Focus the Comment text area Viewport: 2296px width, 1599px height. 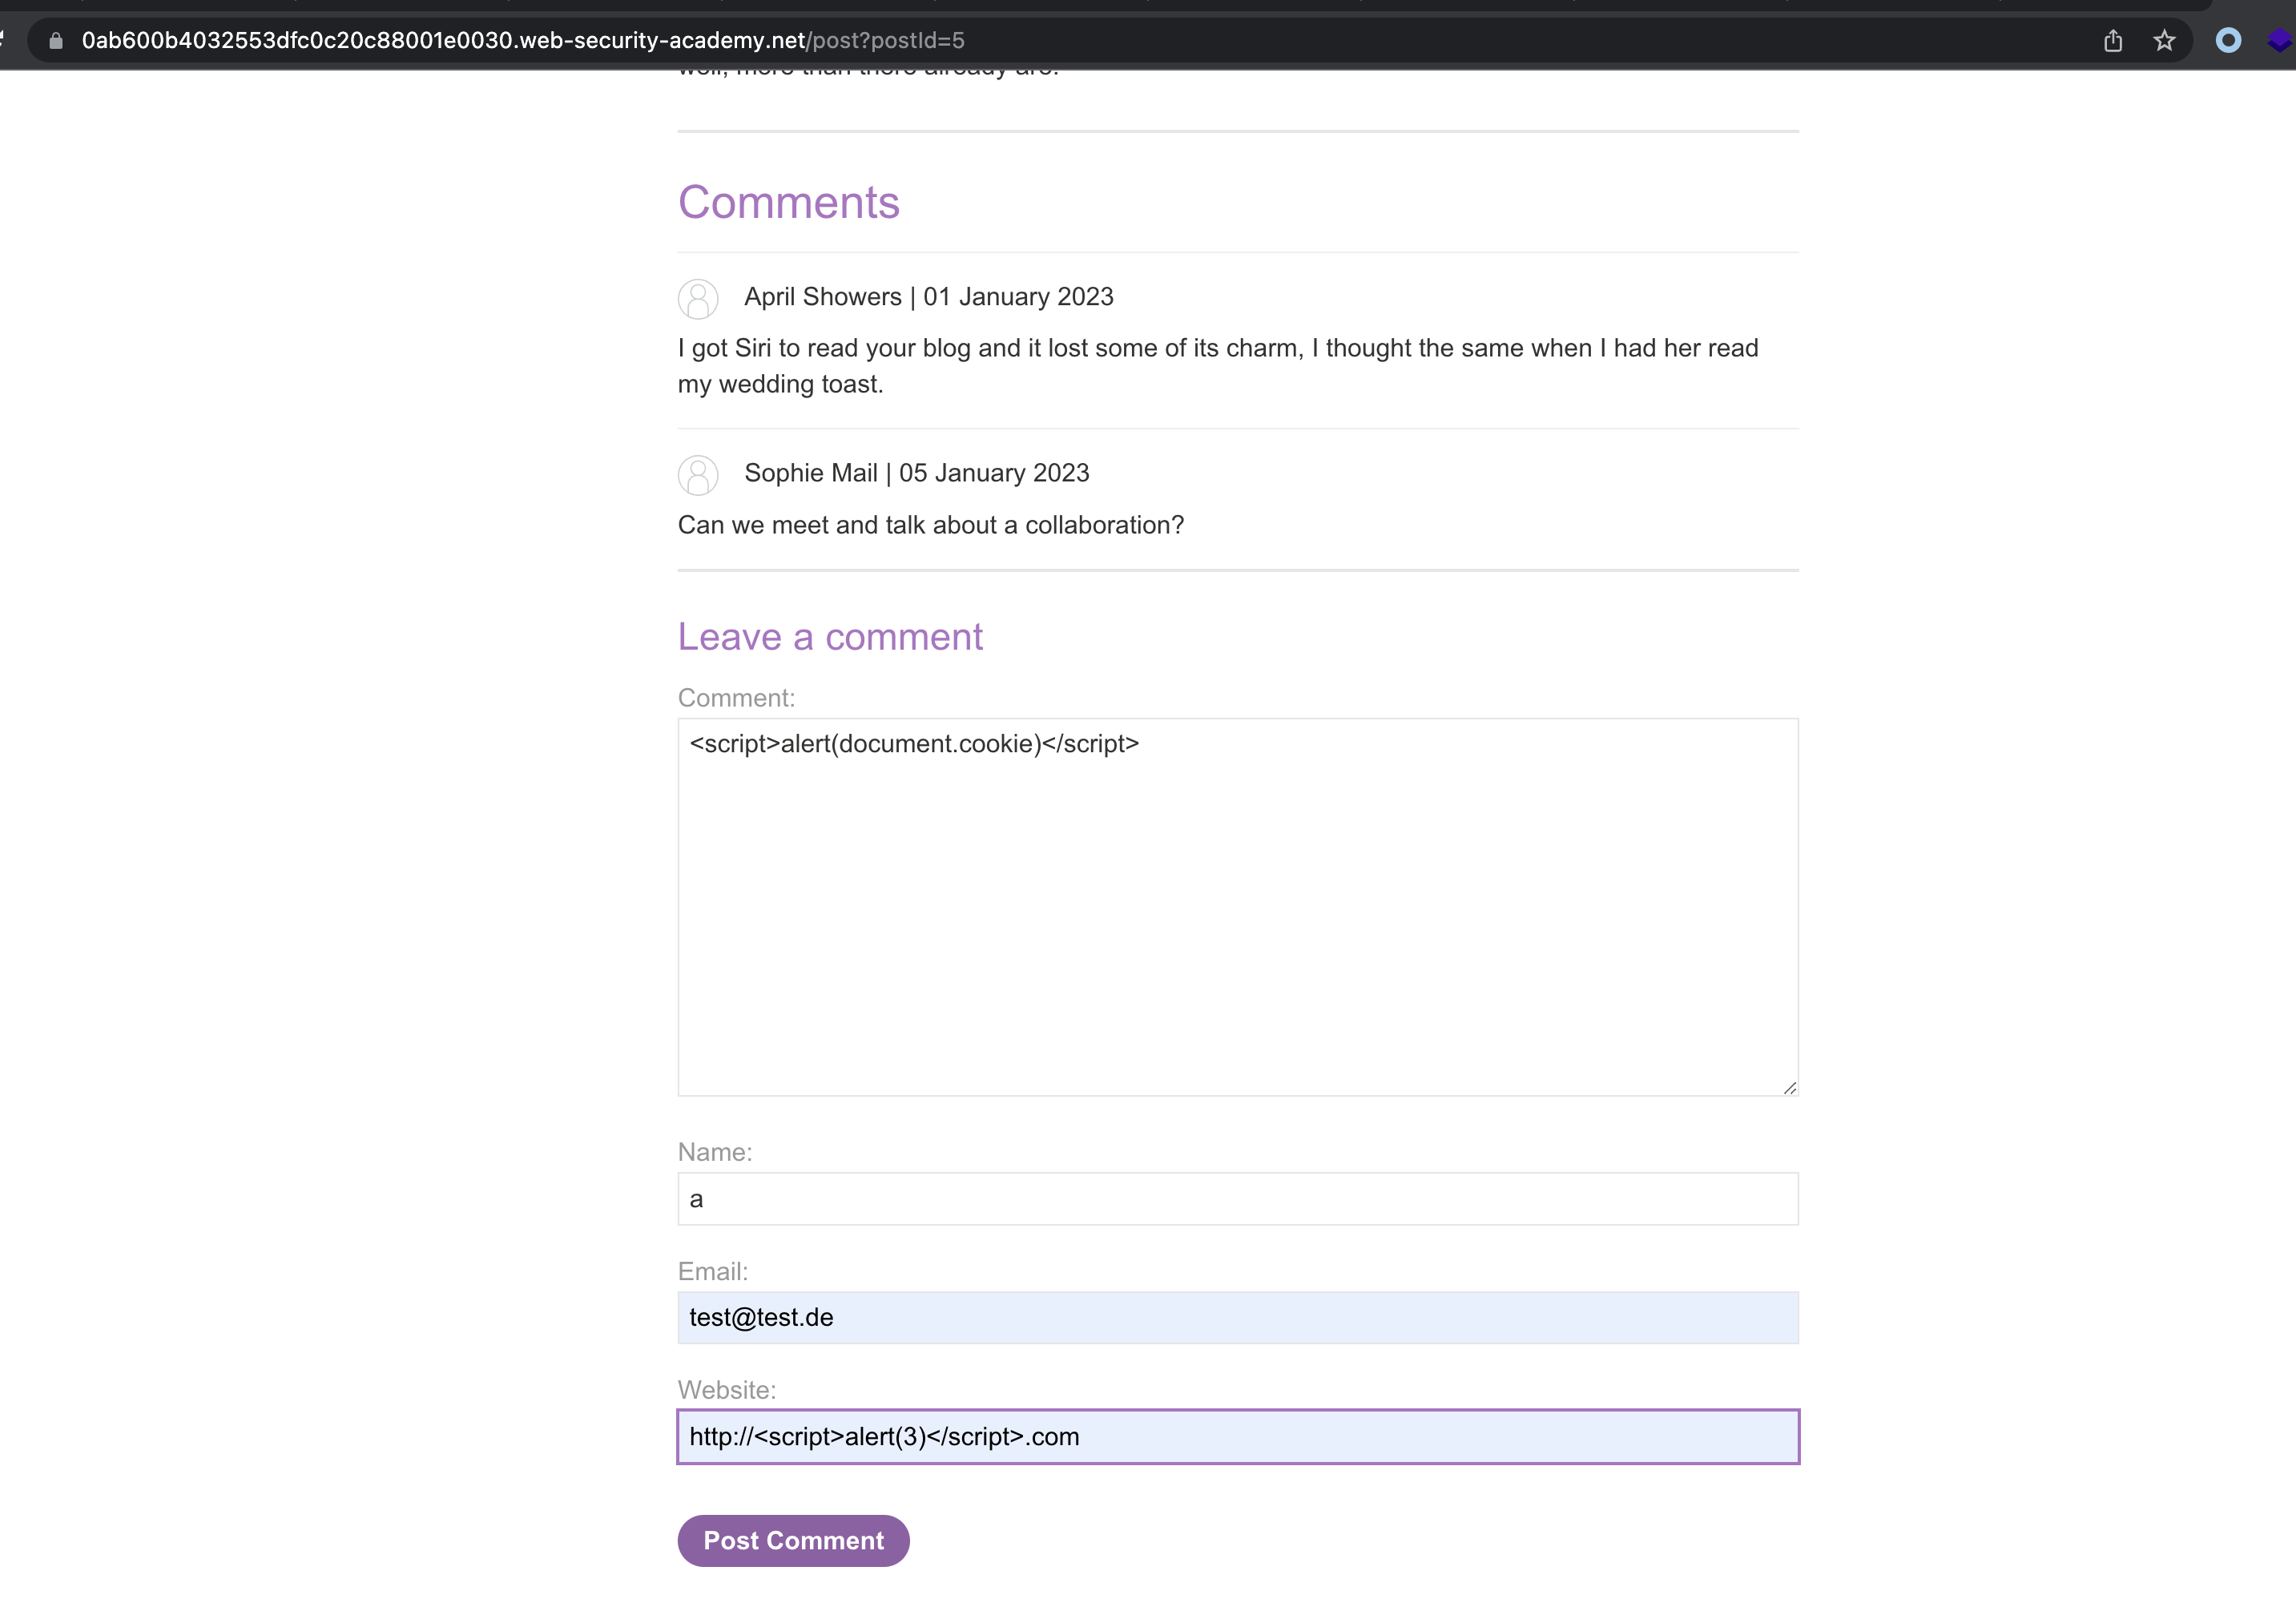[1237, 907]
